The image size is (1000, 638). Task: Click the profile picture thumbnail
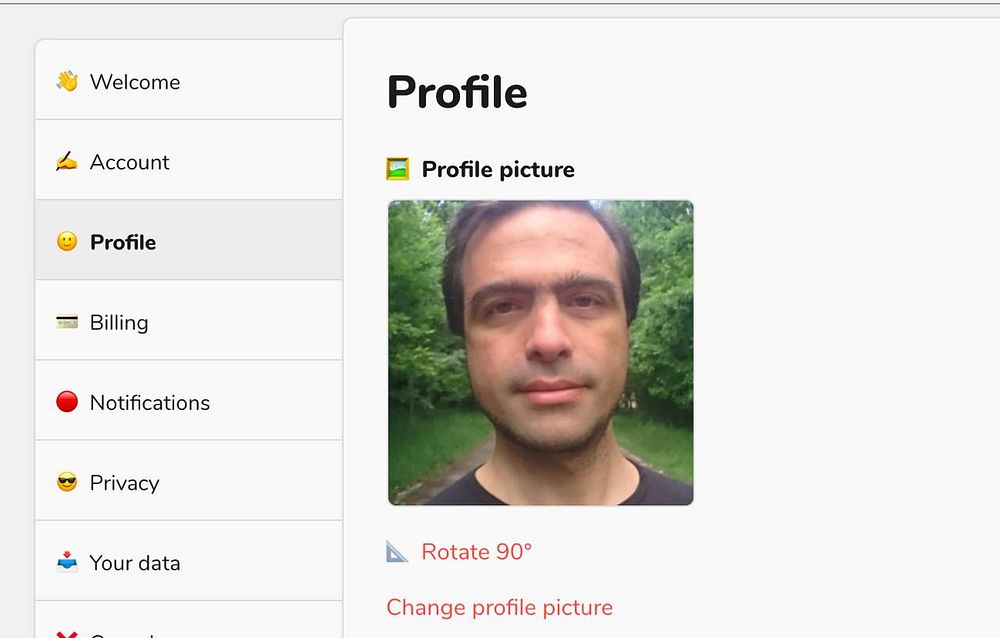540,353
